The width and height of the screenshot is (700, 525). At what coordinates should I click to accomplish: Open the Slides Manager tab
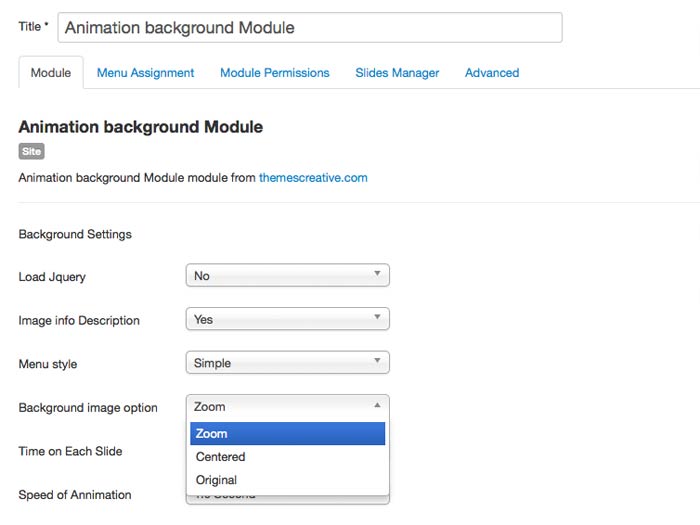pos(397,73)
